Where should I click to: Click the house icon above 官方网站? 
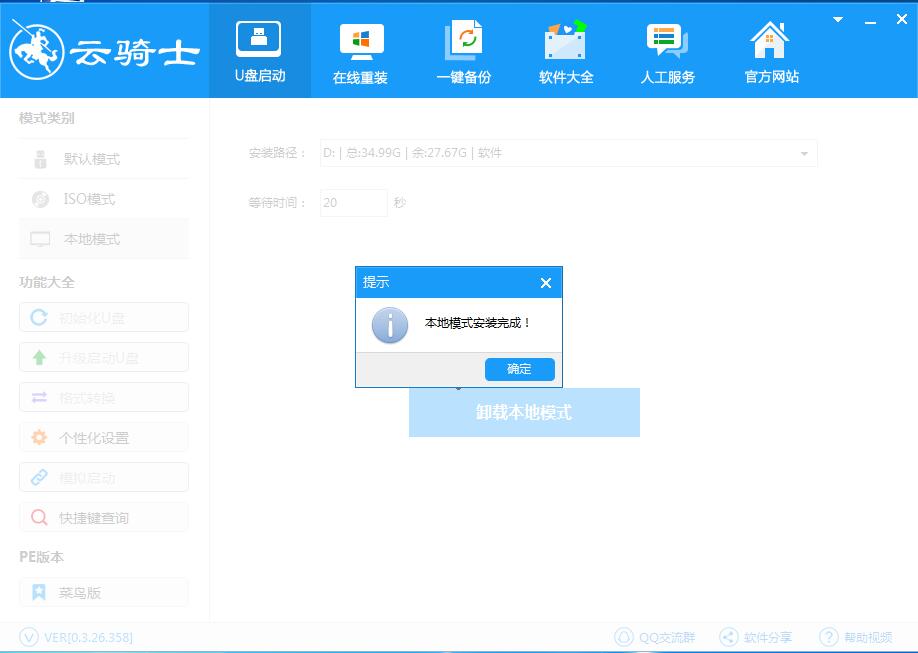point(769,40)
